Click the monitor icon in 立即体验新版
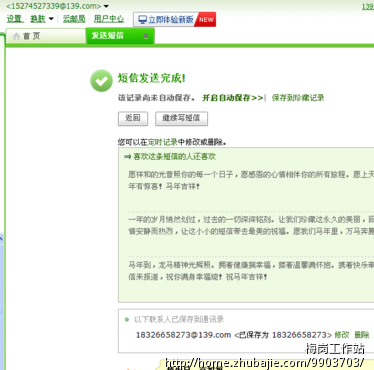 click(142, 20)
